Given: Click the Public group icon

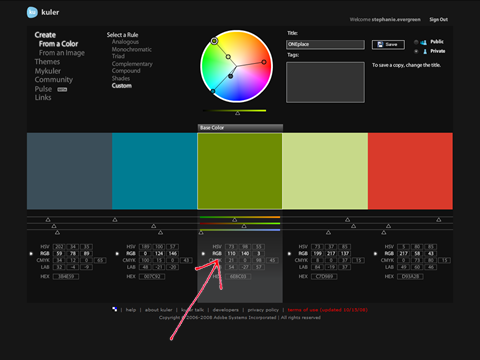Looking at the screenshot, I should point(424,42).
